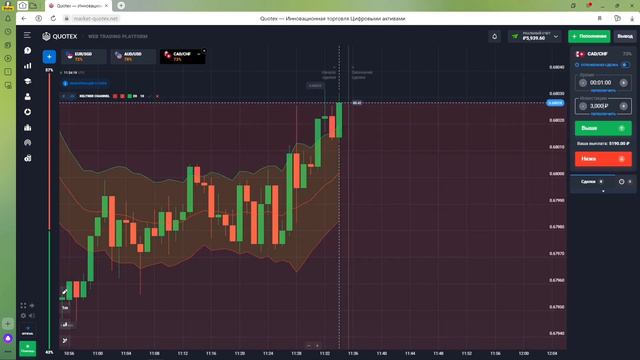Viewport: 640px width, 360px height.
Task: Click the CAD/CHF asset selector in trade panel
Action: coord(603,54)
